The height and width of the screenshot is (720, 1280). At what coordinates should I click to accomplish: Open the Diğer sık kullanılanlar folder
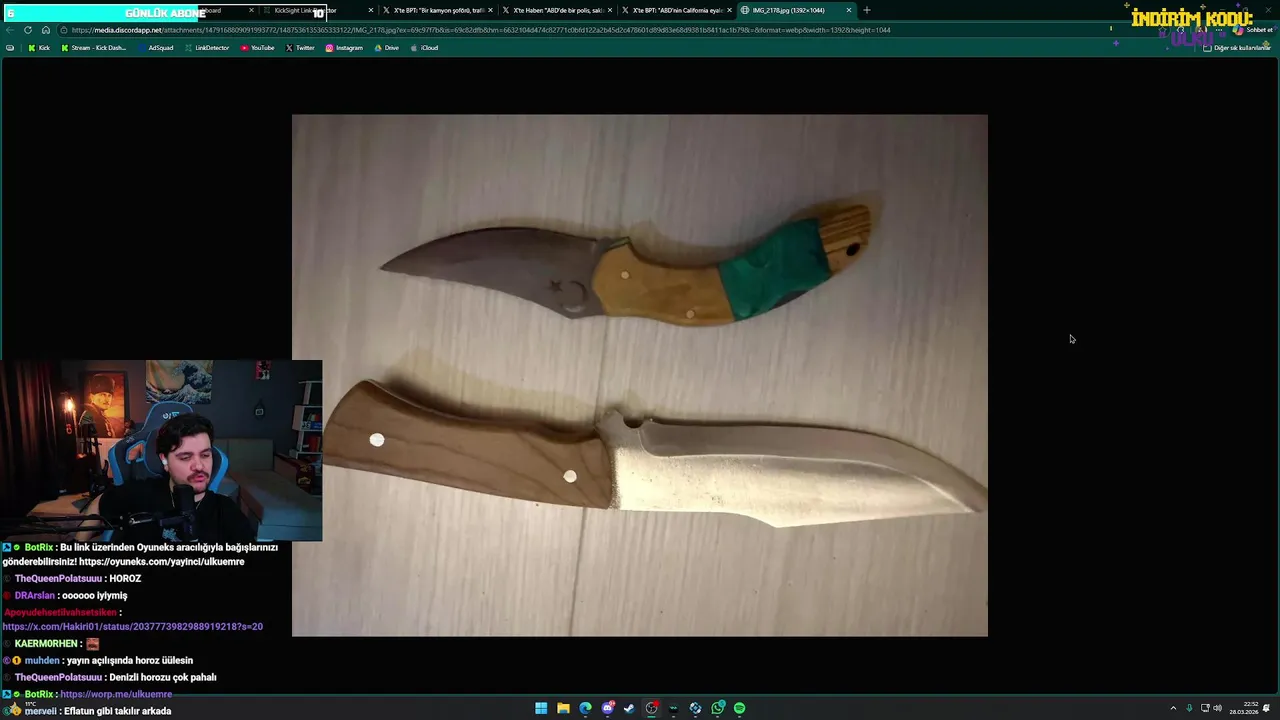(1236, 48)
